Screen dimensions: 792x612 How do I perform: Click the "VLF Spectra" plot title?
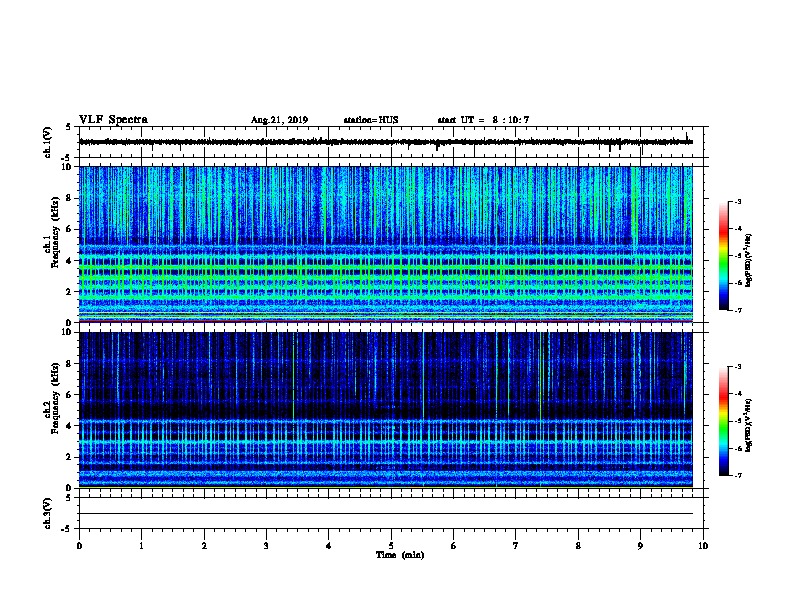click(113, 120)
